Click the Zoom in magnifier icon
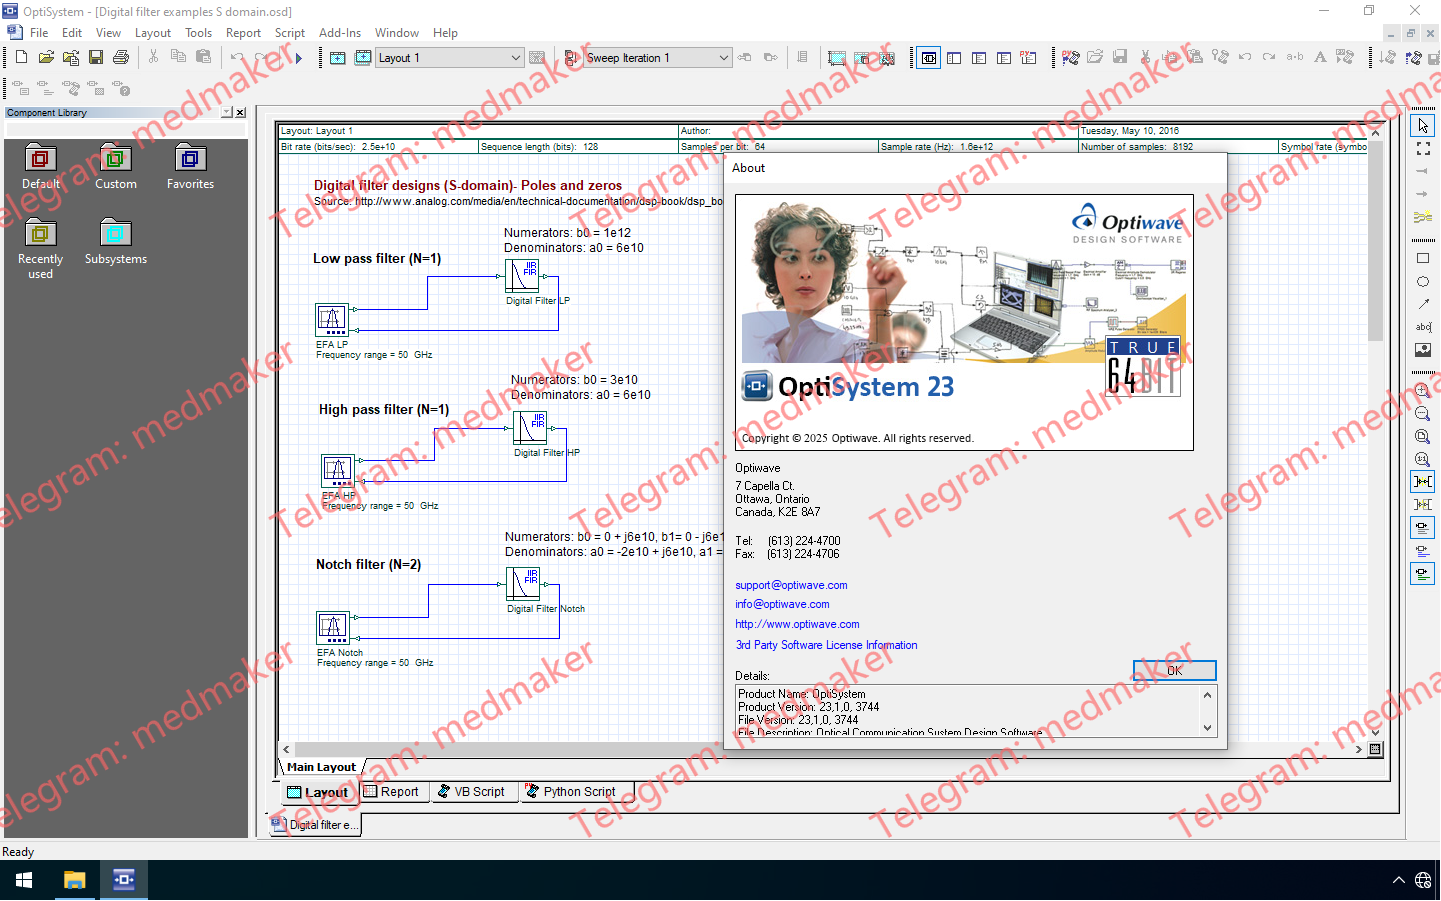1441x901 pixels. click(x=1423, y=391)
